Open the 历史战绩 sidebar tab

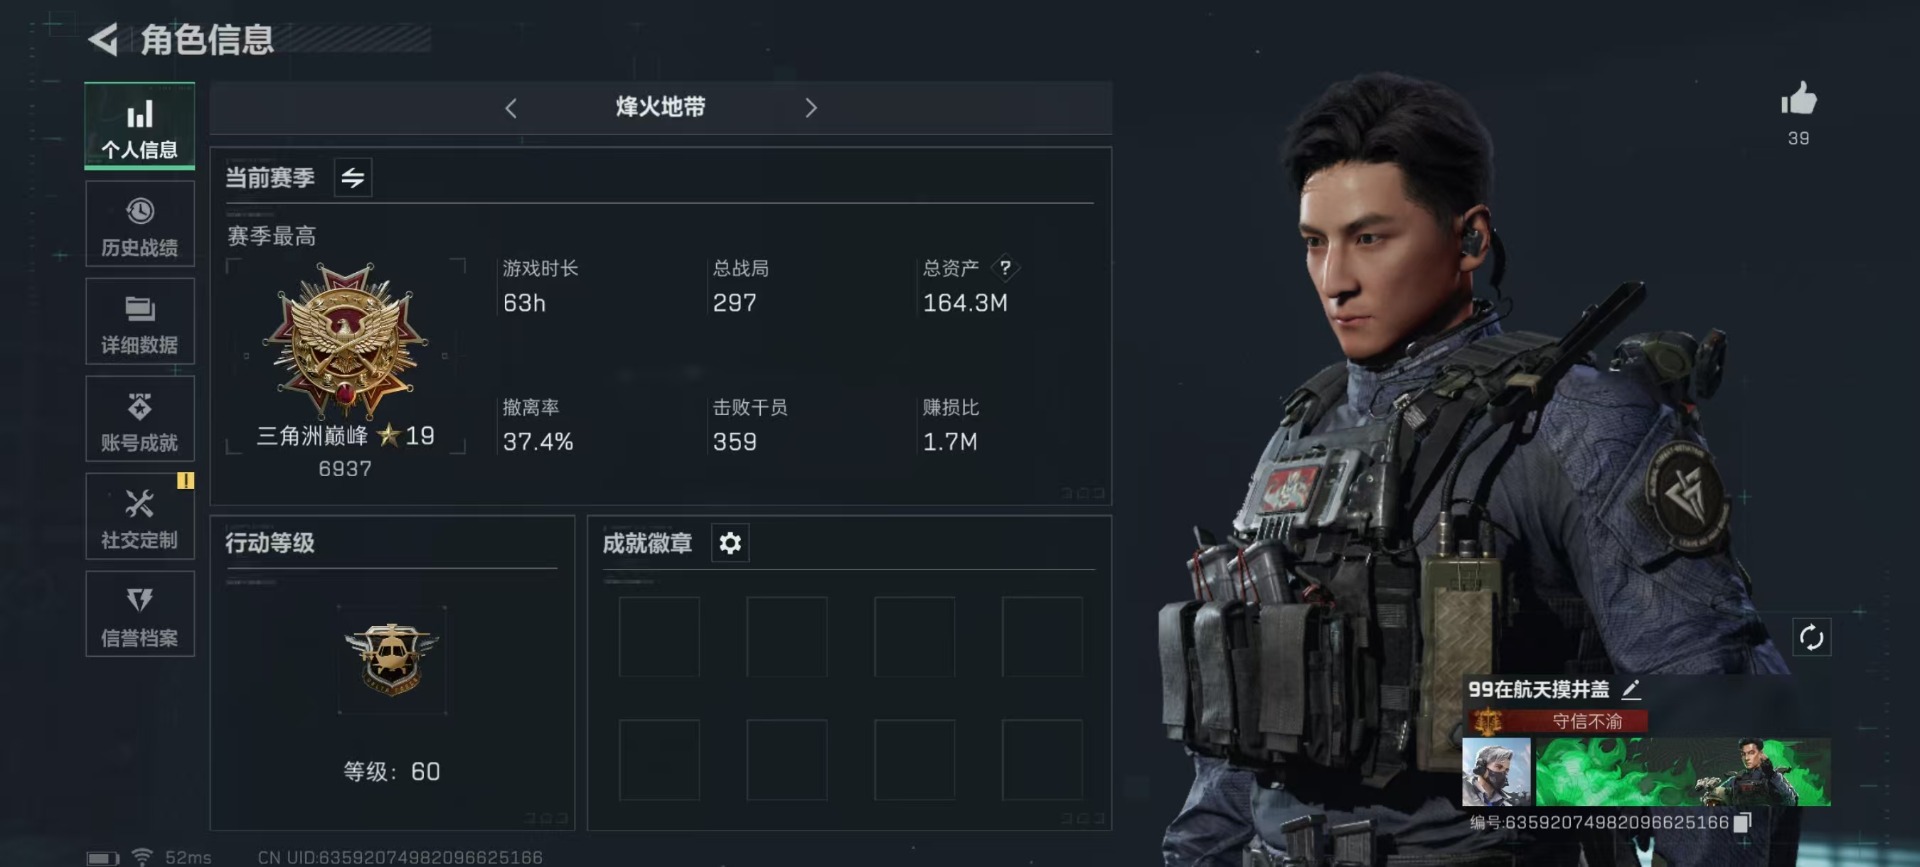(140, 224)
